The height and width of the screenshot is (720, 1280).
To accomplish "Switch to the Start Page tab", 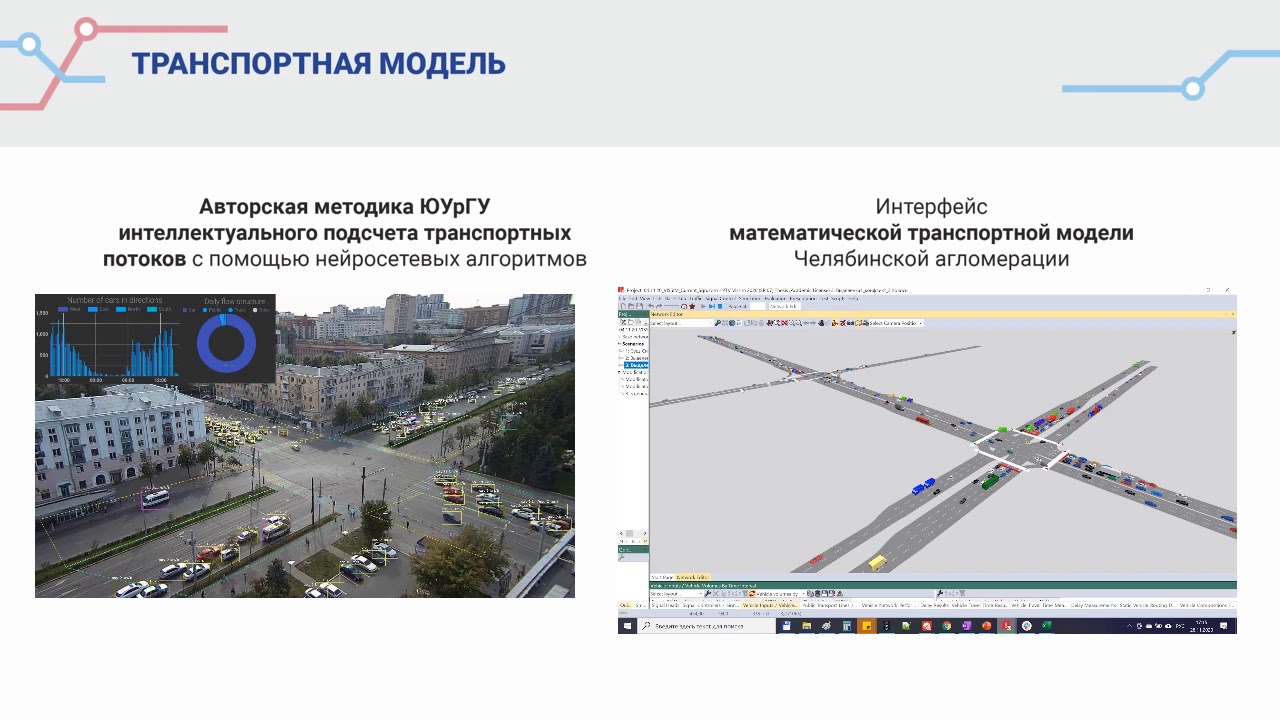I will [662, 577].
